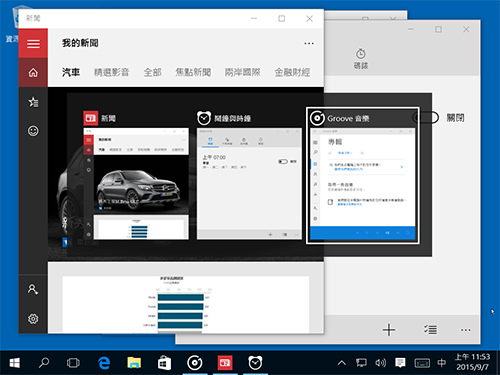Screen dimensions: 500x375
Task: Open the 兩岸國際 tab
Action: click(242, 72)
